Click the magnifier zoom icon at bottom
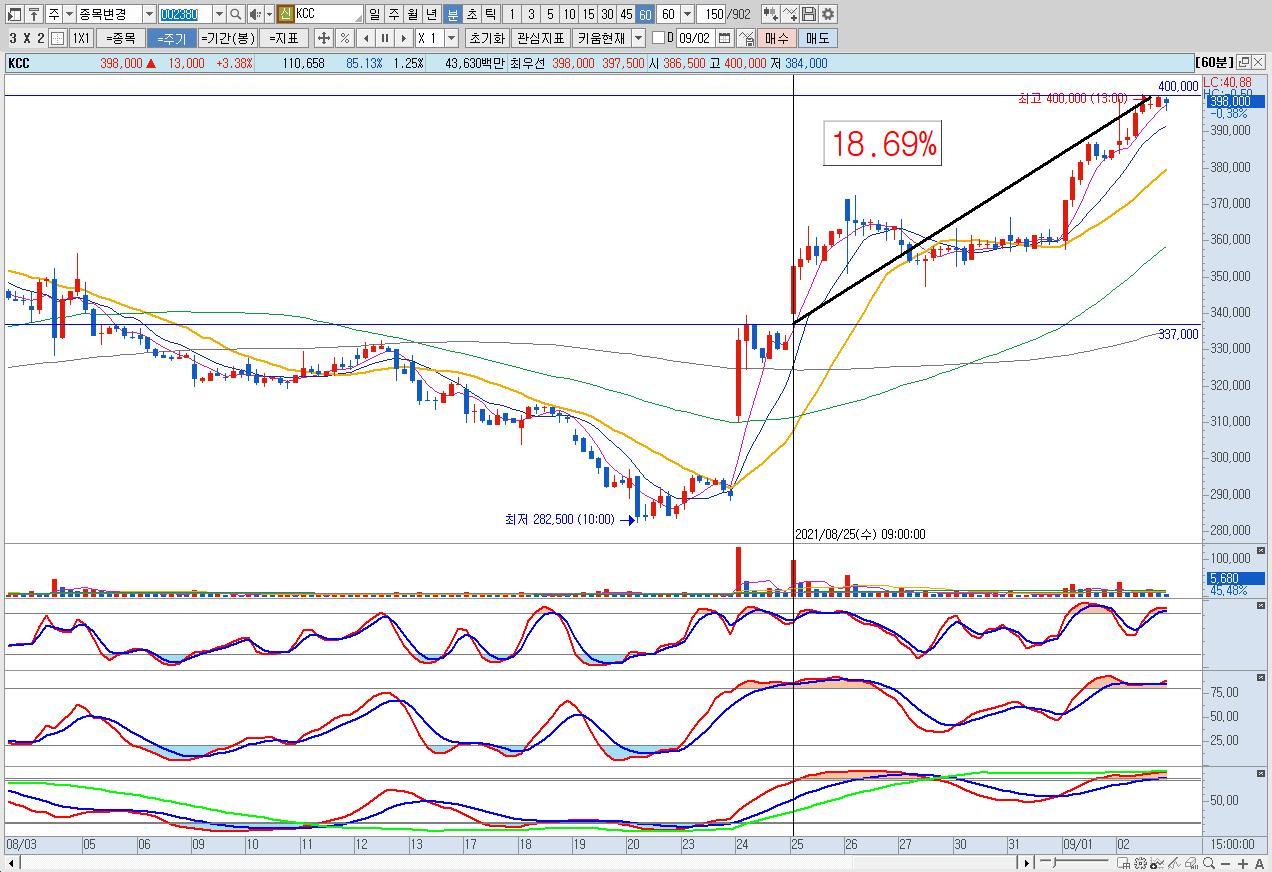This screenshot has width=1272, height=872. pyautogui.click(x=1209, y=863)
